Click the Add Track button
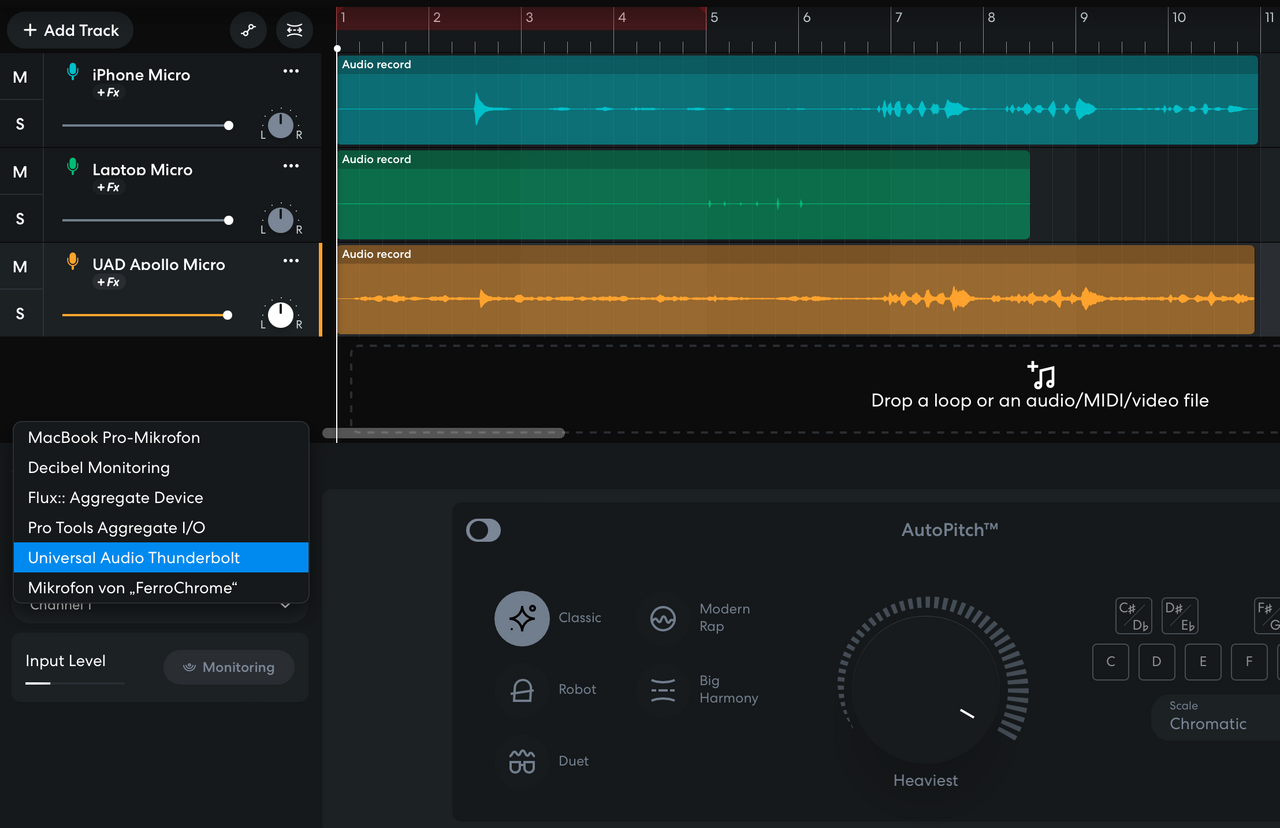1280x828 pixels. pyautogui.click(x=70, y=31)
